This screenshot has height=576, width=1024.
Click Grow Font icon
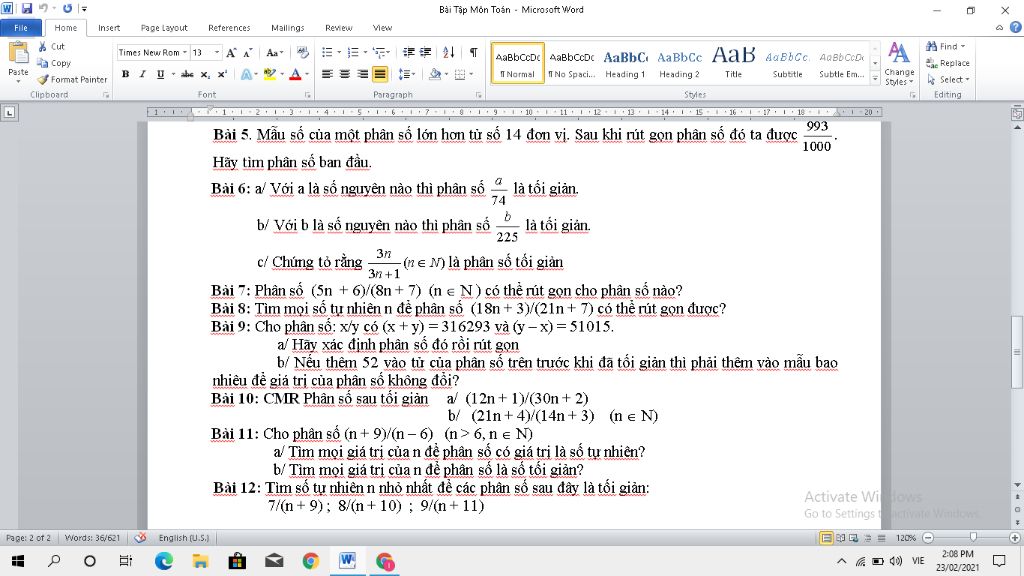coord(231,52)
